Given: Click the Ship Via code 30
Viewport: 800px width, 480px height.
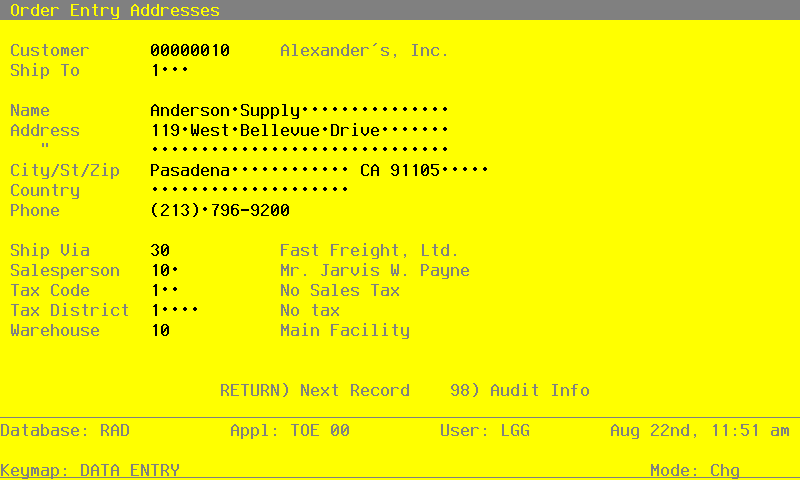Looking at the screenshot, I should [x=160, y=250].
